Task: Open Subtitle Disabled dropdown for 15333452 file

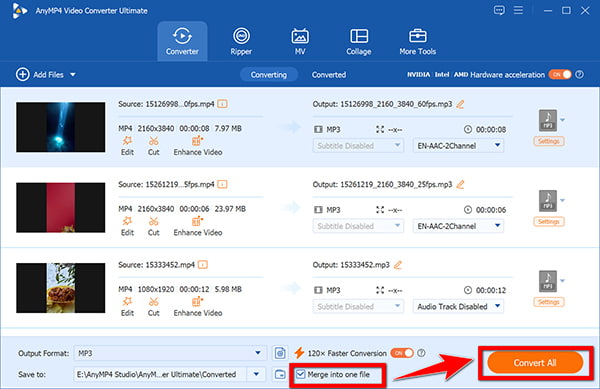Action: point(358,306)
